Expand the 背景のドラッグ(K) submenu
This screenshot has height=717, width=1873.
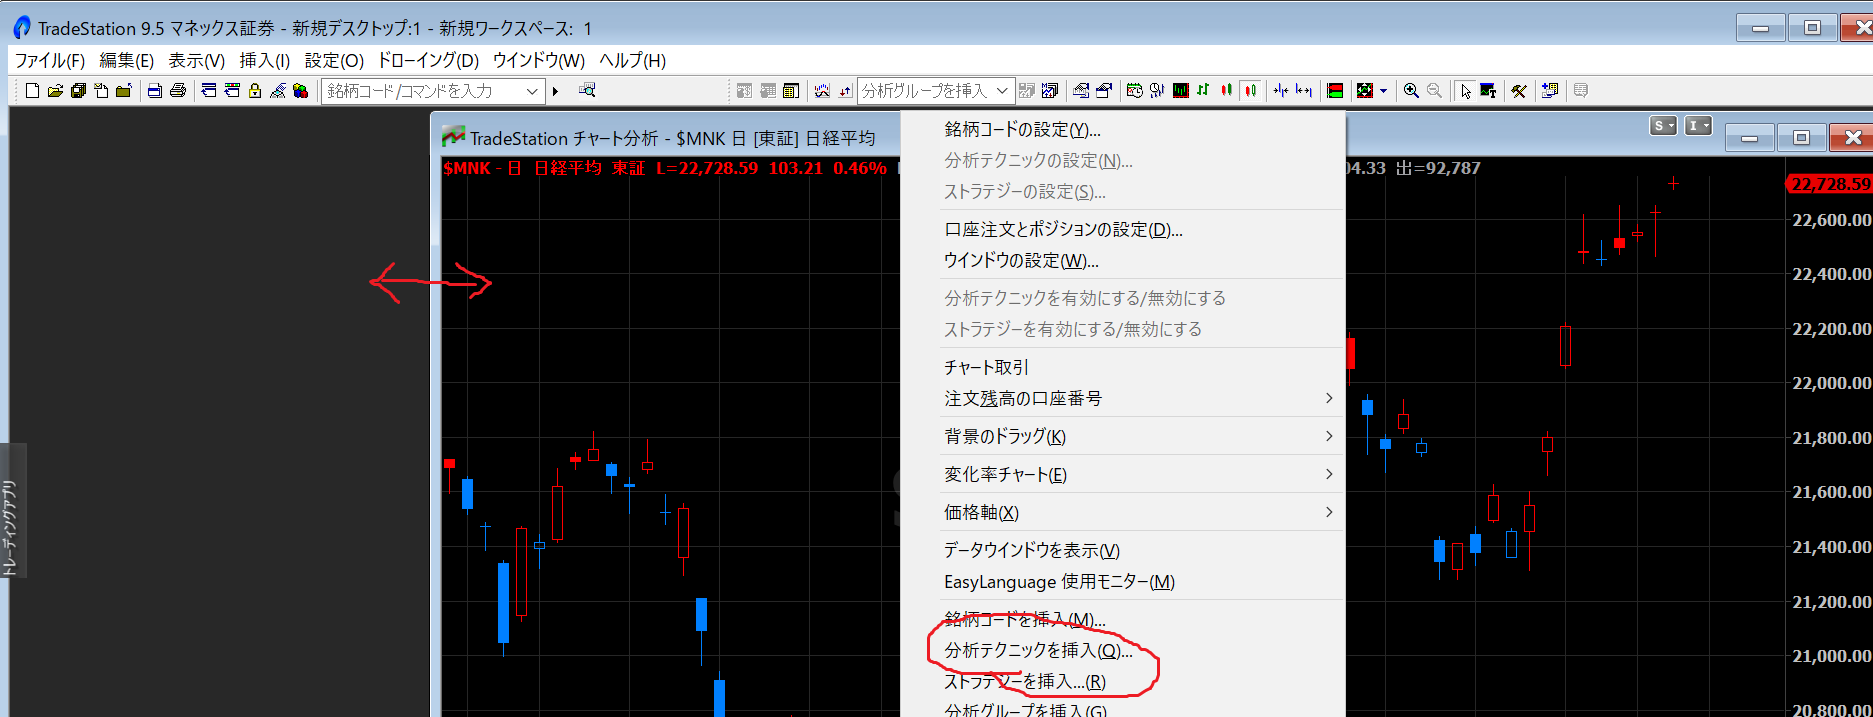(1139, 436)
